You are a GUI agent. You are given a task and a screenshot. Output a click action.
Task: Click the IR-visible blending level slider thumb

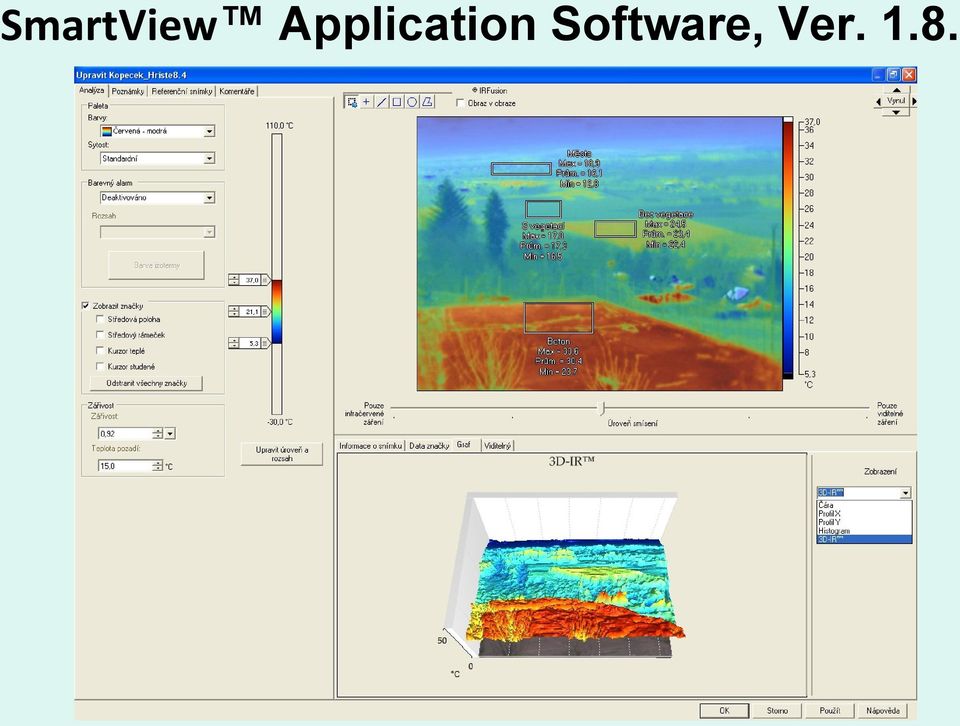[x=602, y=408]
